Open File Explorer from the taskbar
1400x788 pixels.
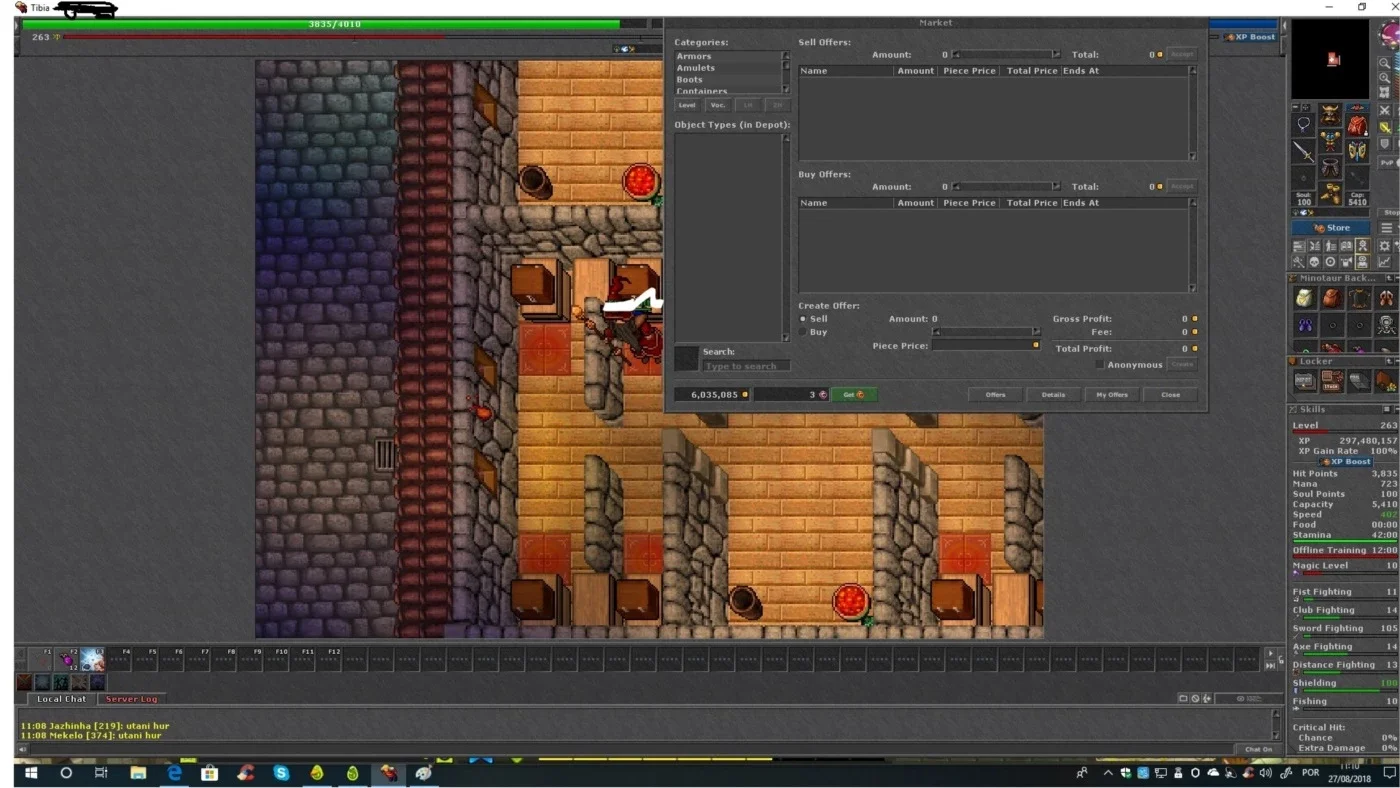pyautogui.click(x=138, y=773)
